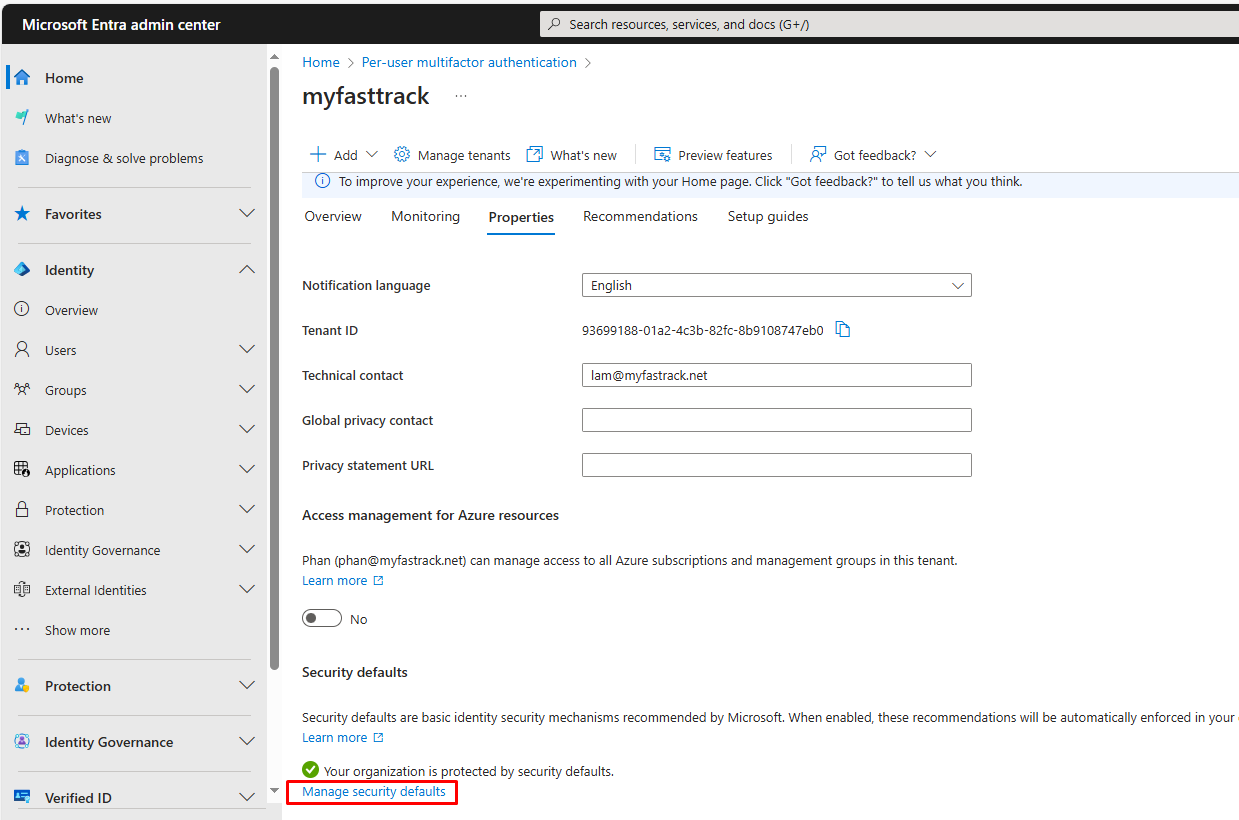Screen dimensions: 1239x820
Task: Expand the External Identities chevron
Action: [x=247, y=590]
